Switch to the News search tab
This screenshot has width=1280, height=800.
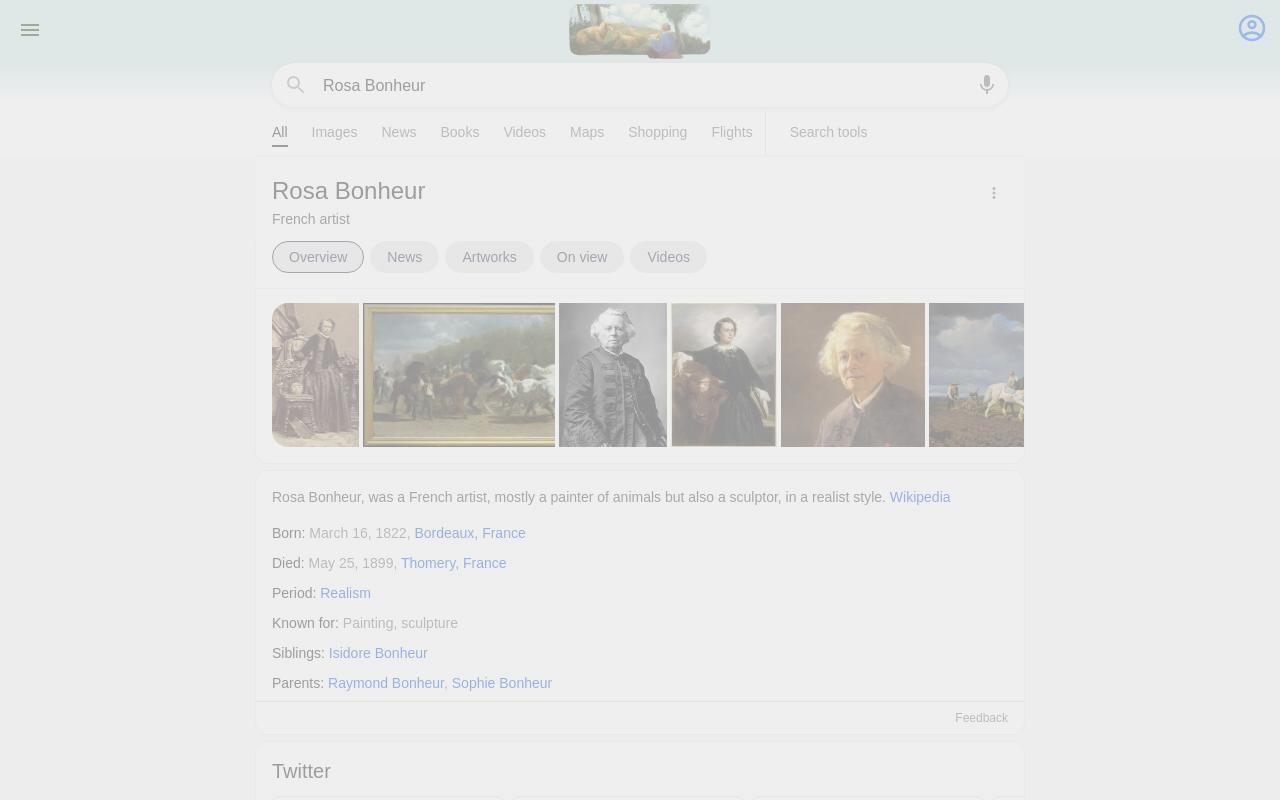click(x=399, y=132)
